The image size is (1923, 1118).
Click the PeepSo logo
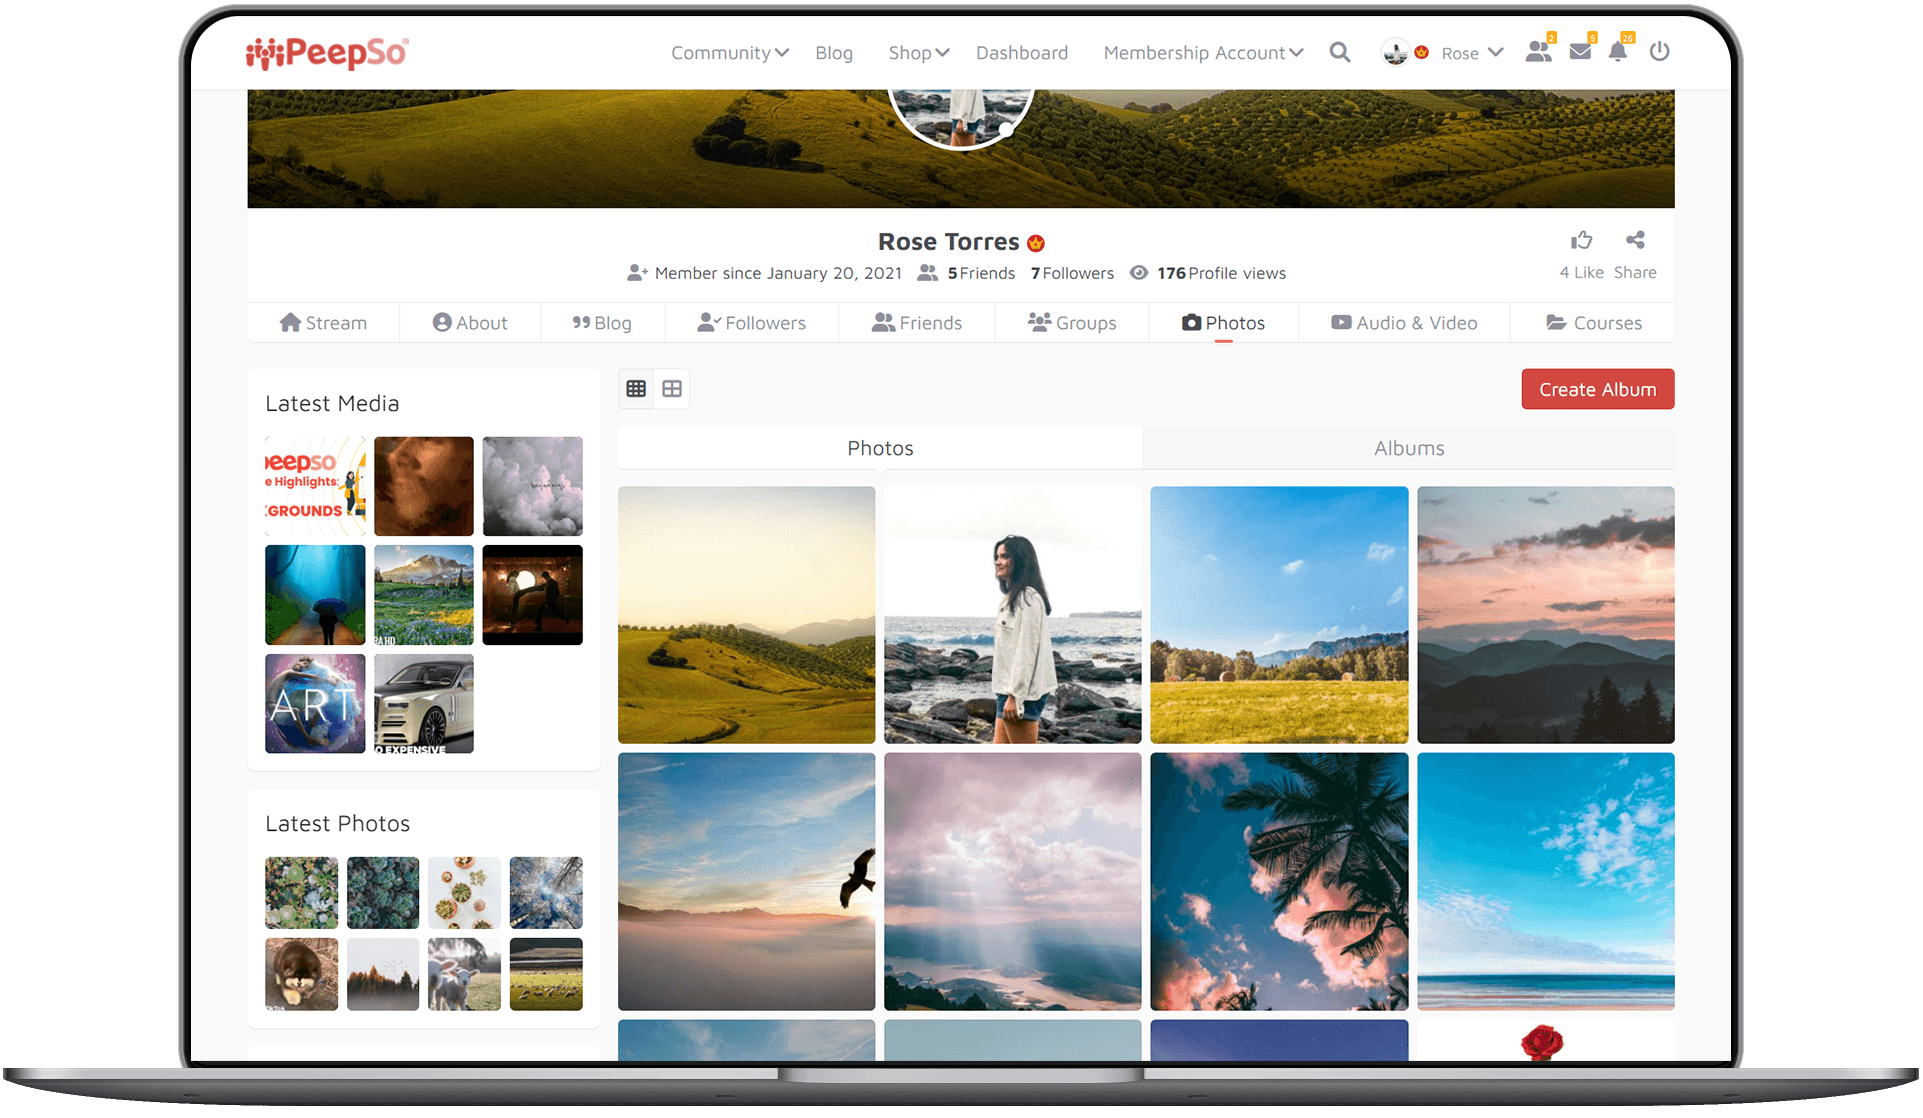point(327,53)
